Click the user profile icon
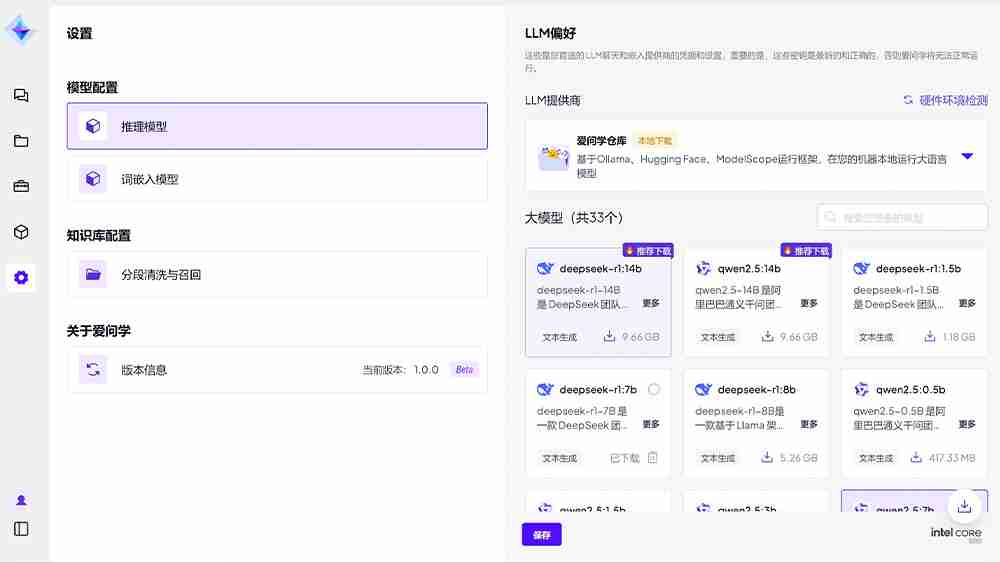 coord(21,500)
